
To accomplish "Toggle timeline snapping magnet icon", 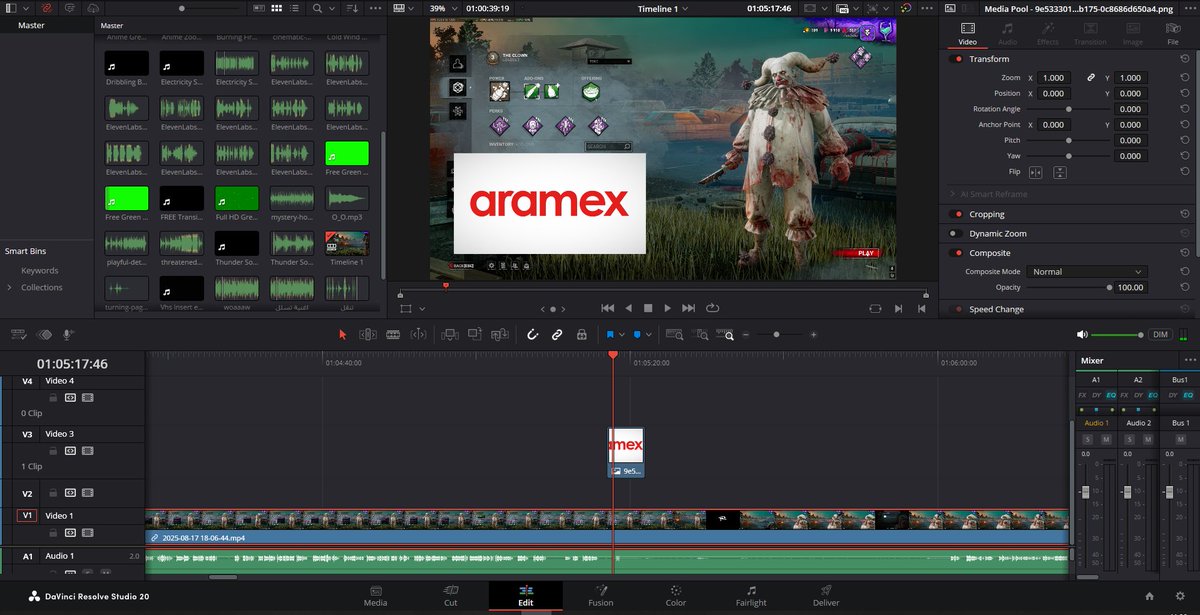I will [533, 335].
